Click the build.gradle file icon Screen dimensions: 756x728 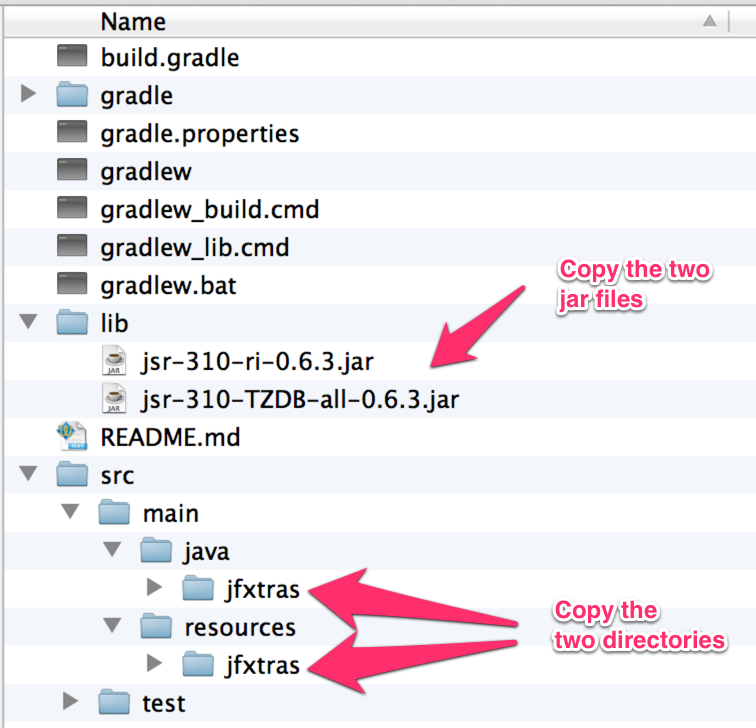click(x=73, y=57)
